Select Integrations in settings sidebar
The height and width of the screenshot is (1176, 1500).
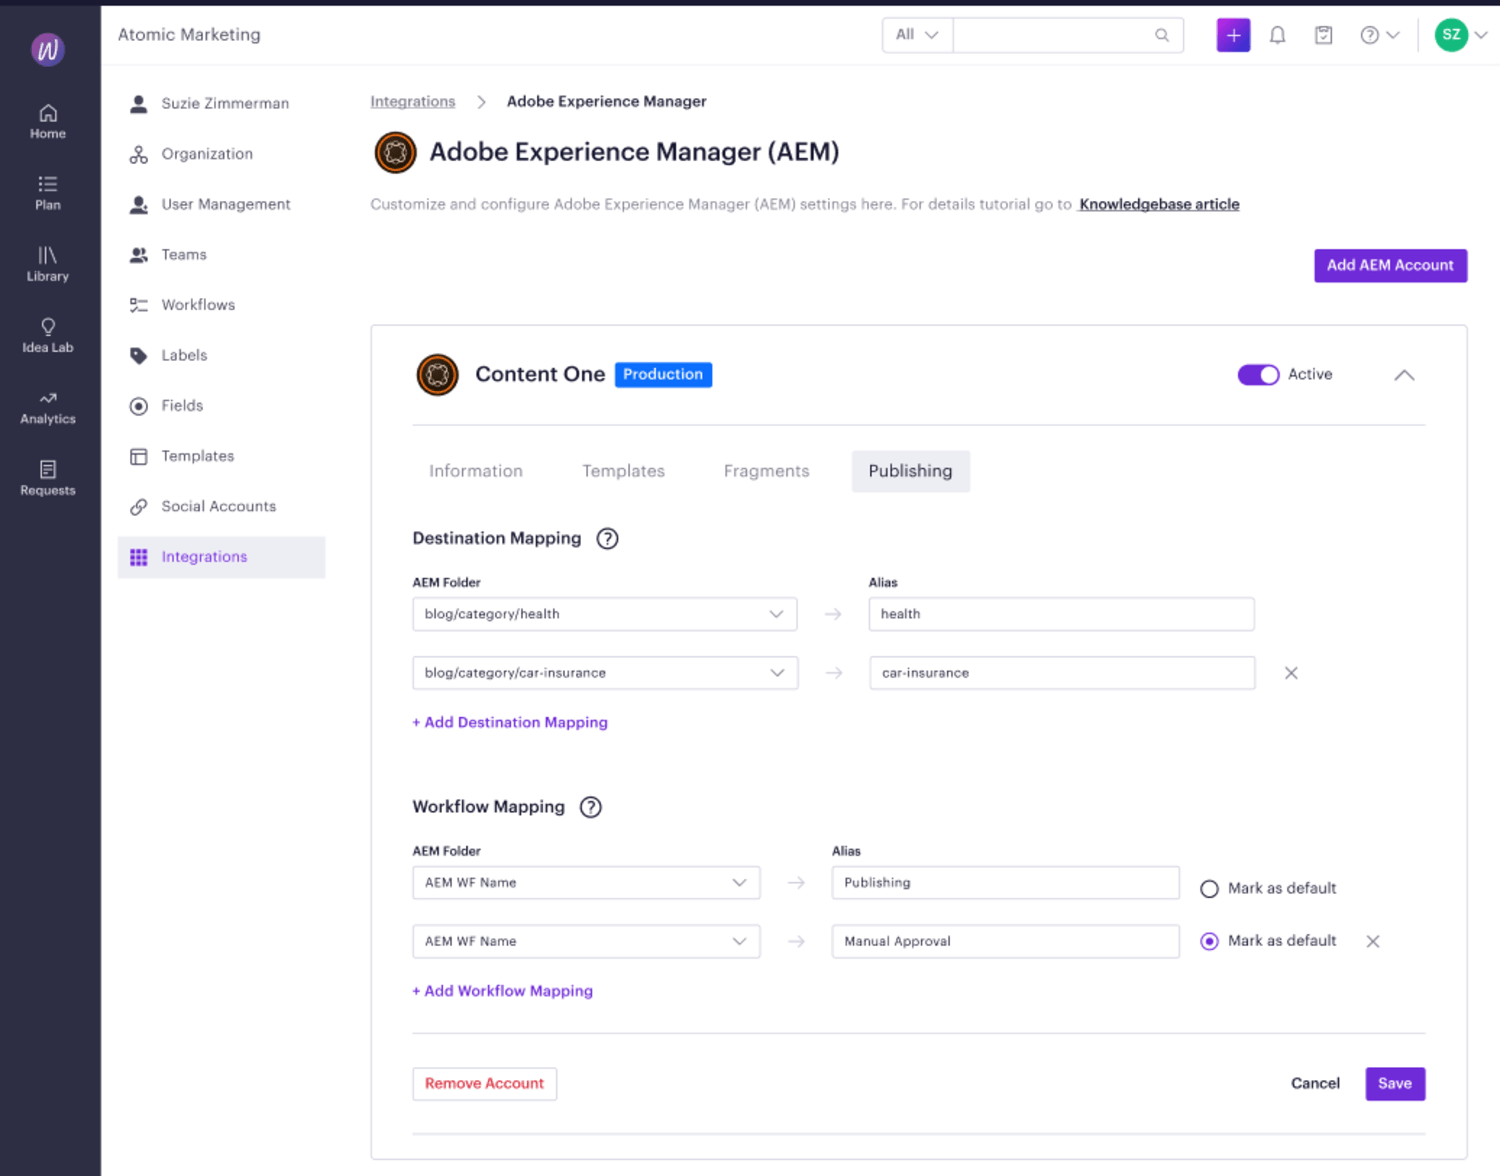(221, 557)
